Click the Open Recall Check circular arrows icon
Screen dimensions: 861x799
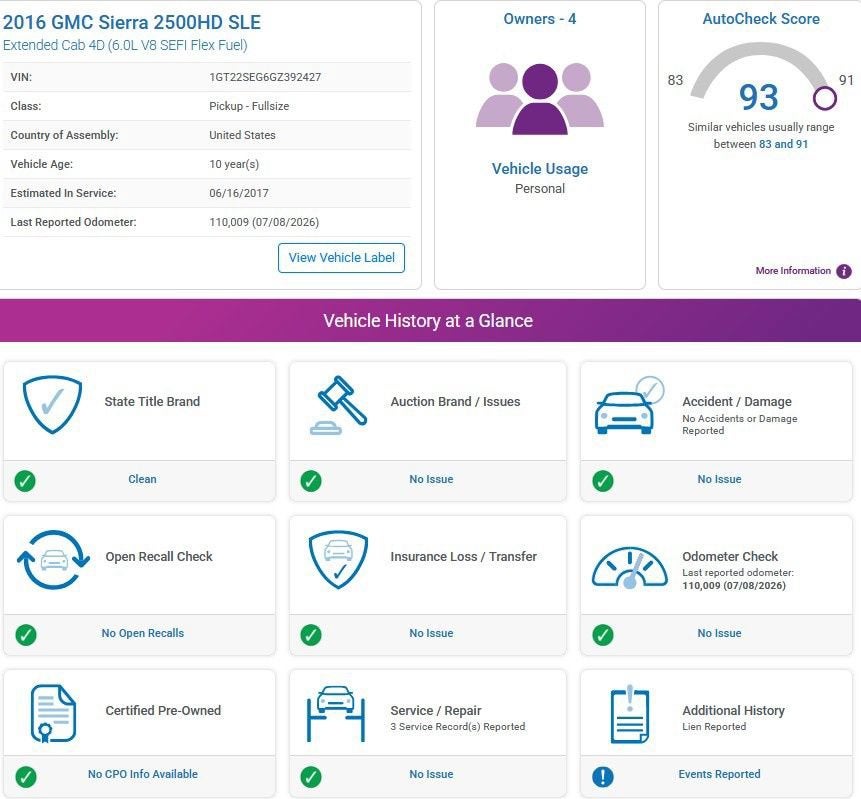(x=53, y=560)
